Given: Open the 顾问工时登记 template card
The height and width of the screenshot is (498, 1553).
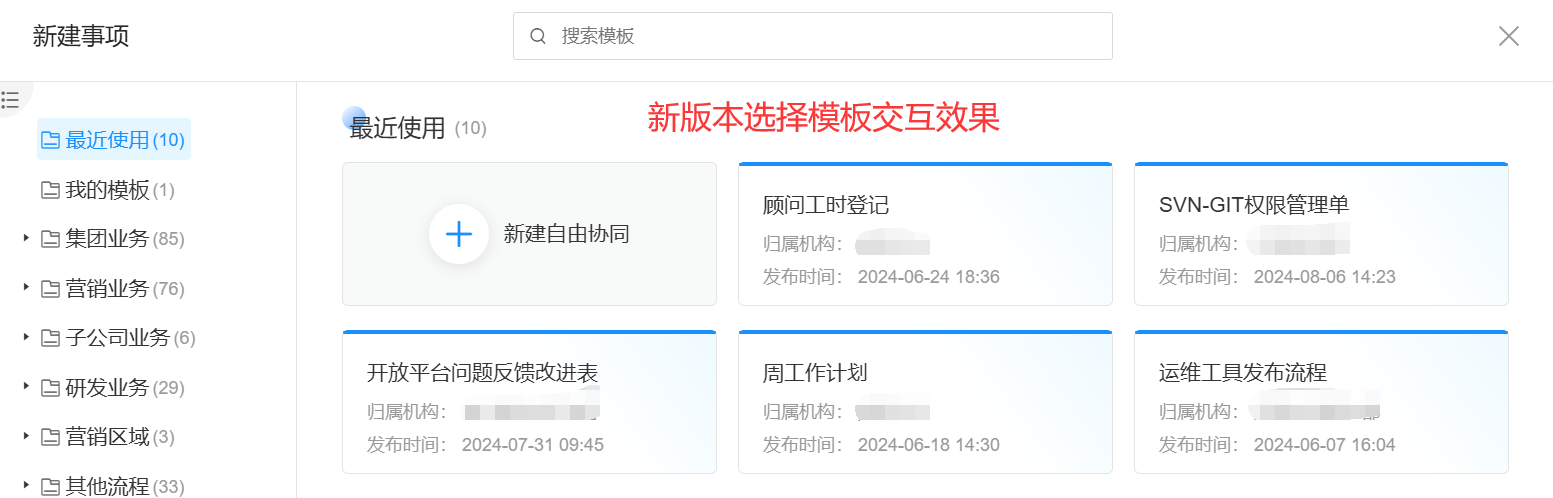Looking at the screenshot, I should [x=924, y=234].
